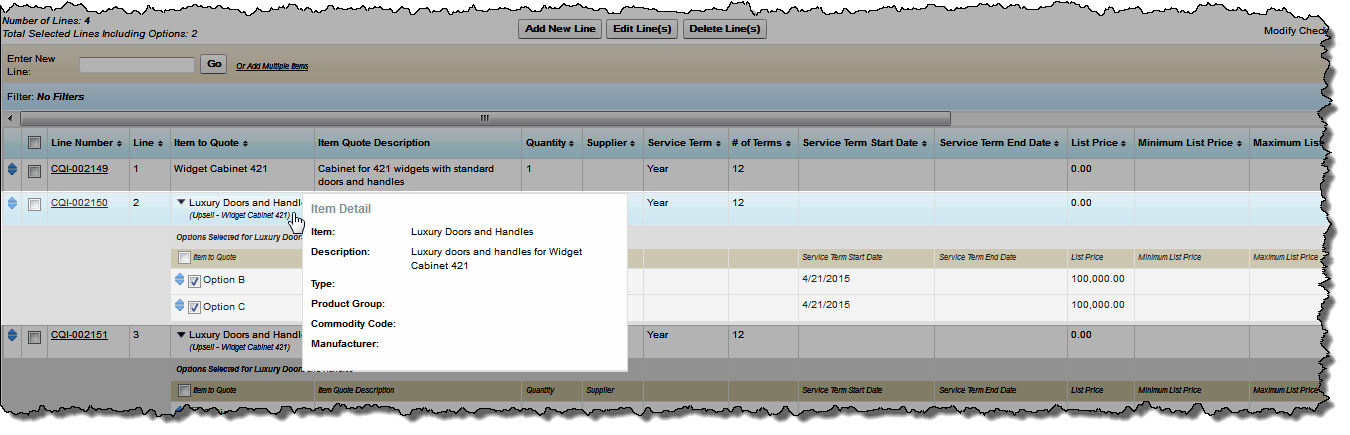
Task: Collapse Luxury Doors and Handles on line 2
Action: tap(180, 203)
